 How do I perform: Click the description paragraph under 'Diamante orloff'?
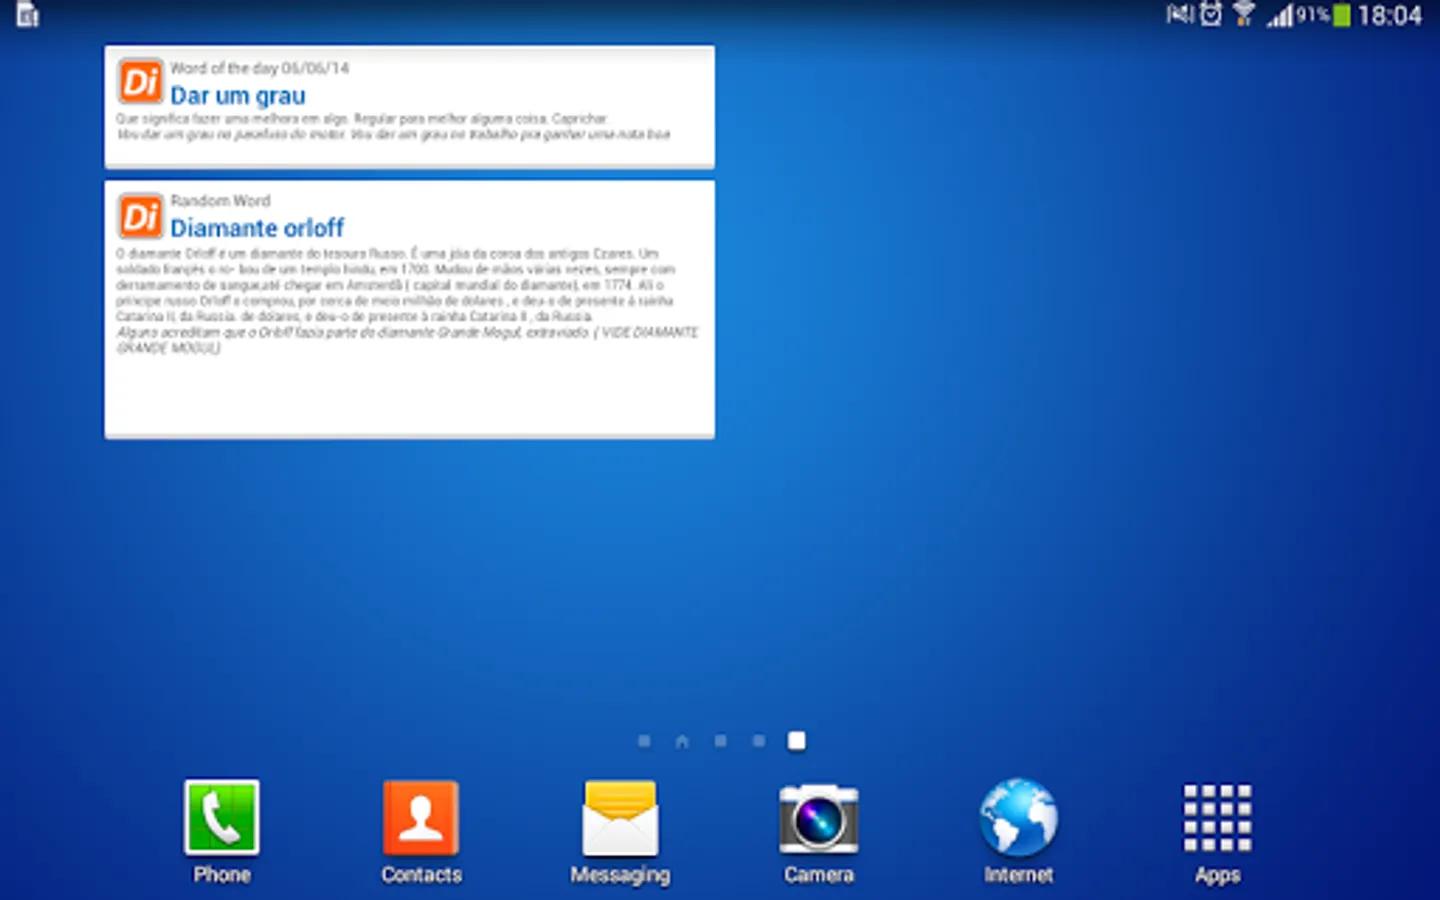click(x=407, y=300)
